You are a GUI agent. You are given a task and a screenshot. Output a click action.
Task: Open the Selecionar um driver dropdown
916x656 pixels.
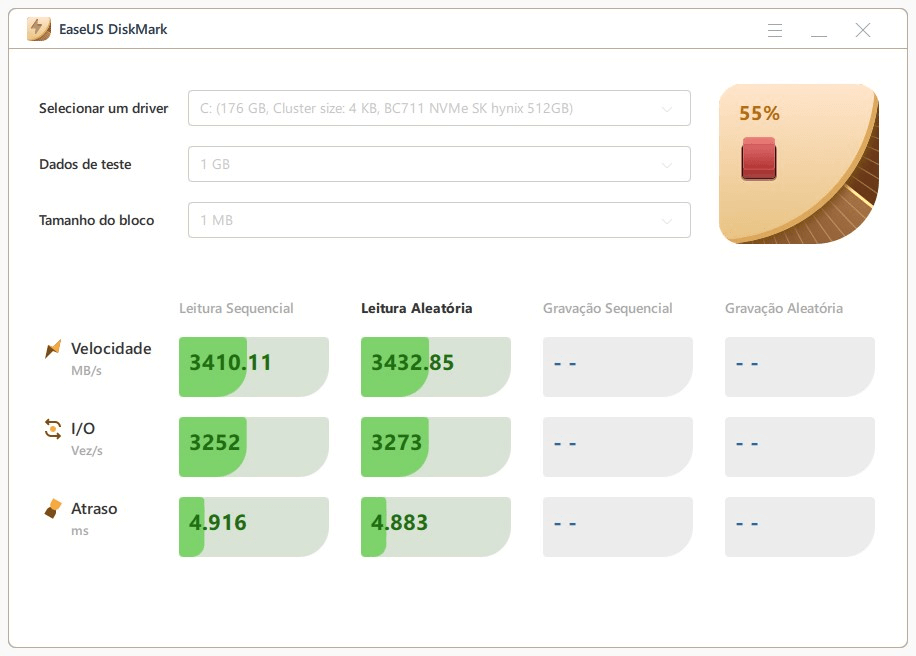pyautogui.click(x=439, y=108)
